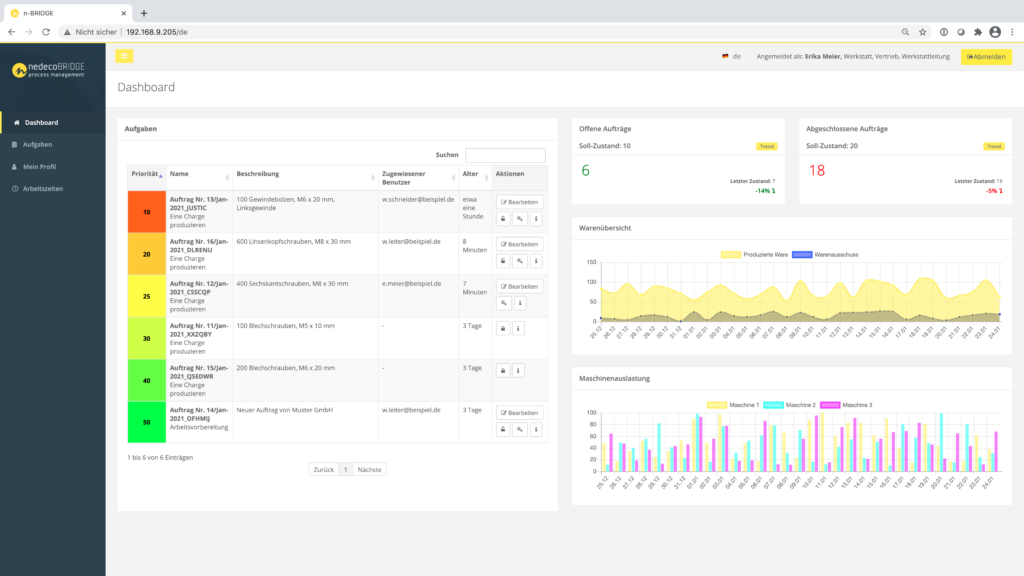Viewport: 1024px width, 576px height.
Task: Click the lock icon for Auftrag Nr. 11
Action: (502, 328)
